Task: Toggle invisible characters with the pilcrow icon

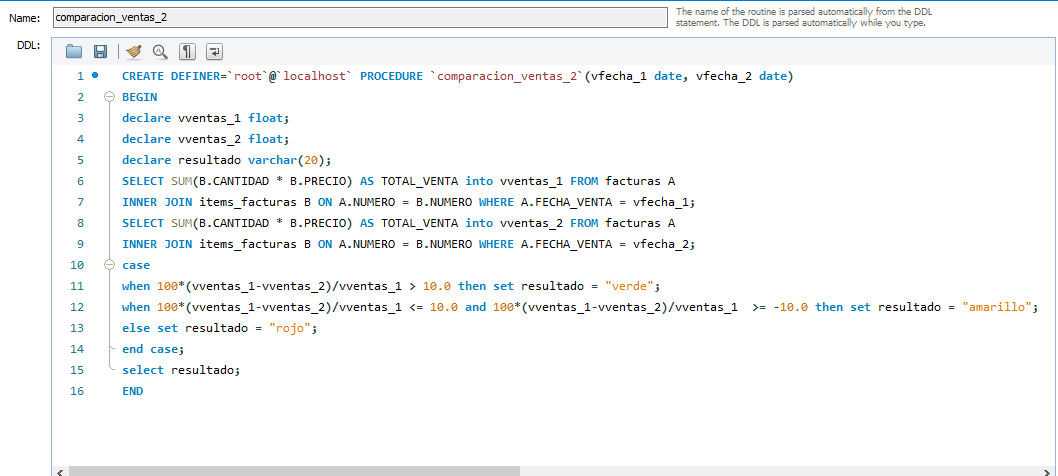Action: (187, 51)
